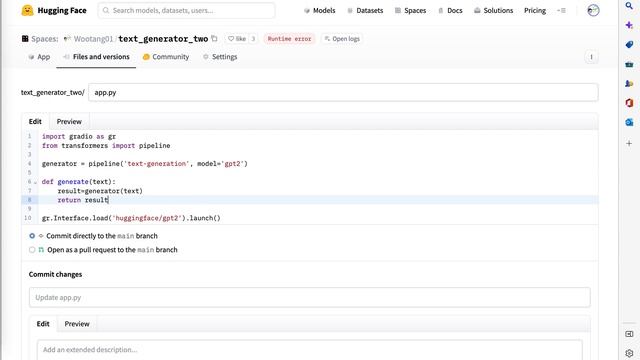Open the Outlook icon in sidebar

(629, 122)
